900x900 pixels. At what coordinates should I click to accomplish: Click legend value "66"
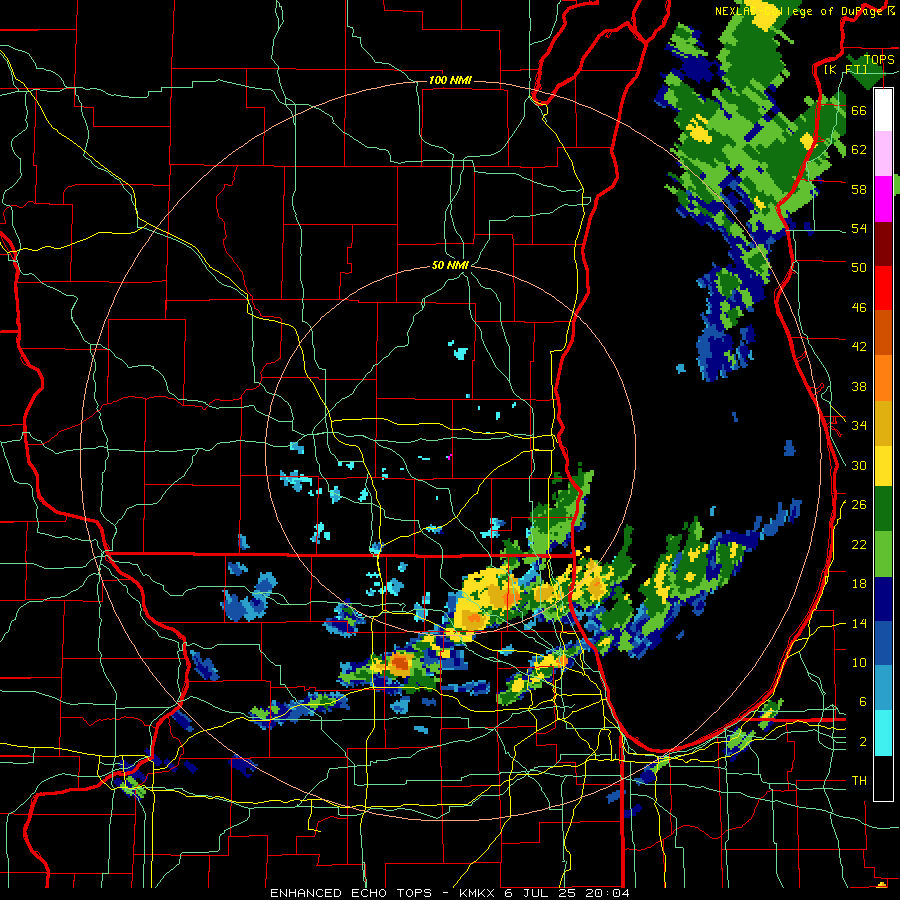tap(859, 110)
